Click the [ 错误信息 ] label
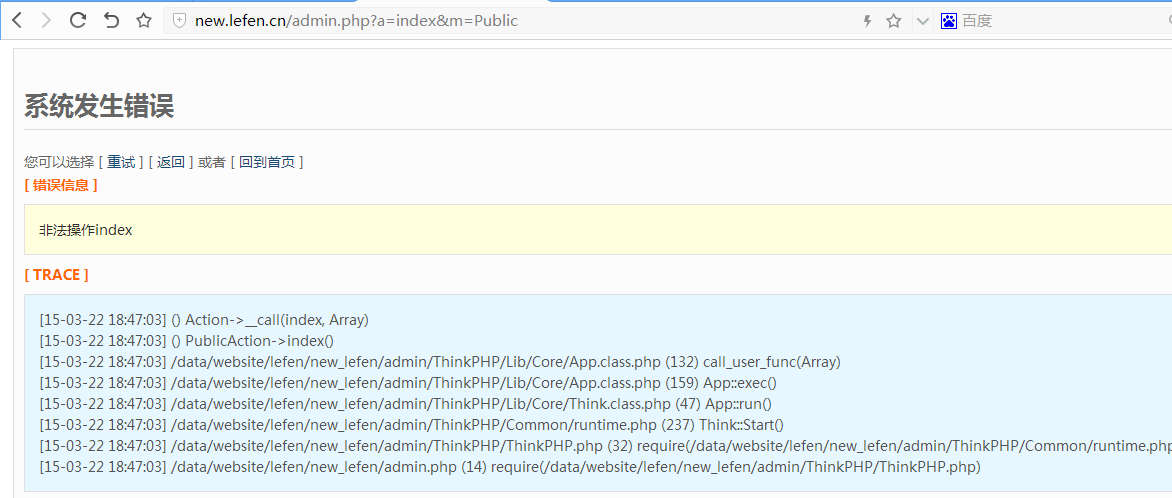Screen dimensions: 1172x498 pos(61,185)
